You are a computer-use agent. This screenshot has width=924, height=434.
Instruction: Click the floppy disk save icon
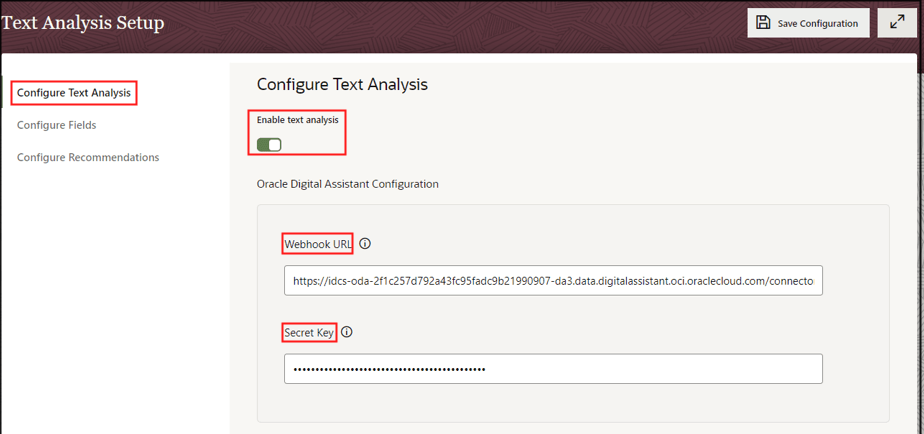click(763, 23)
